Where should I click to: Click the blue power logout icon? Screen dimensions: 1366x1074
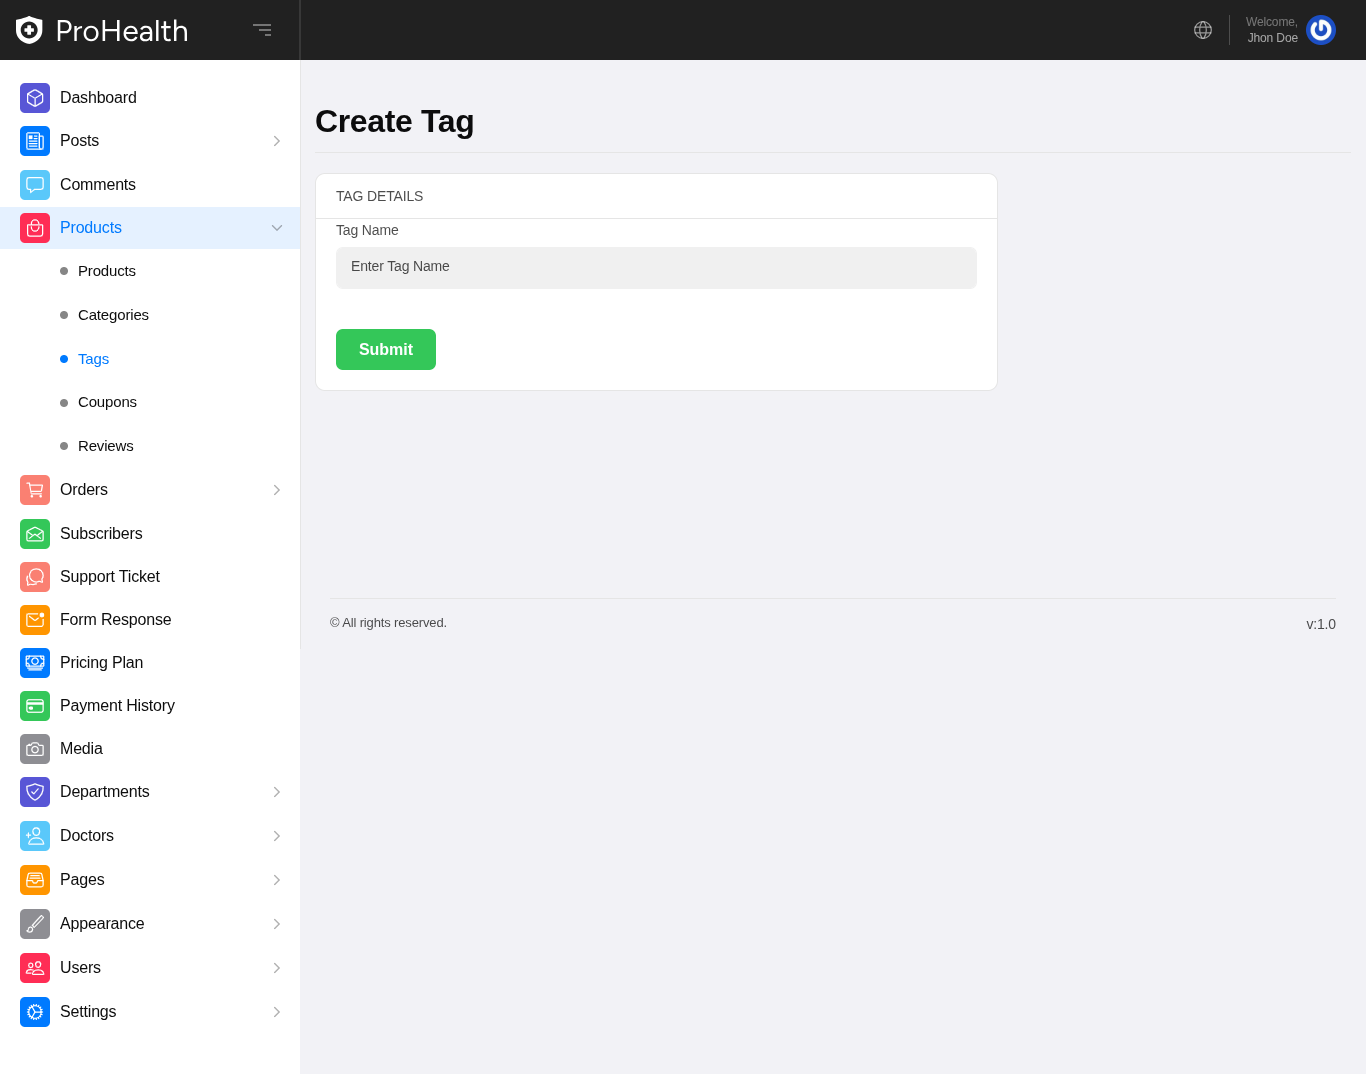(x=1320, y=30)
